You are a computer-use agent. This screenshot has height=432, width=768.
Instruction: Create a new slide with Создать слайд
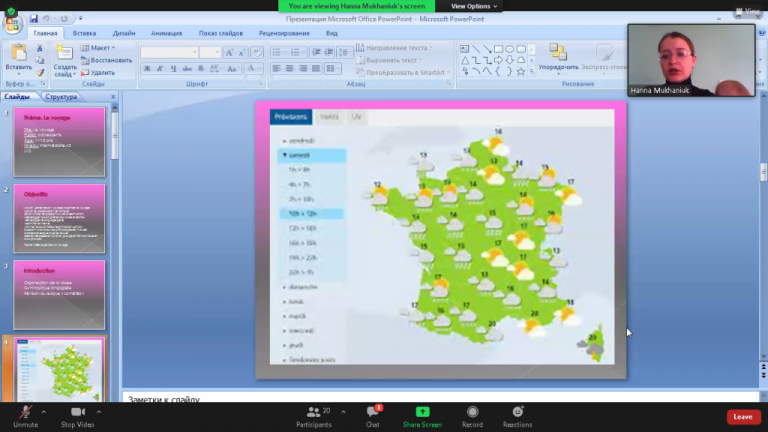(64, 60)
